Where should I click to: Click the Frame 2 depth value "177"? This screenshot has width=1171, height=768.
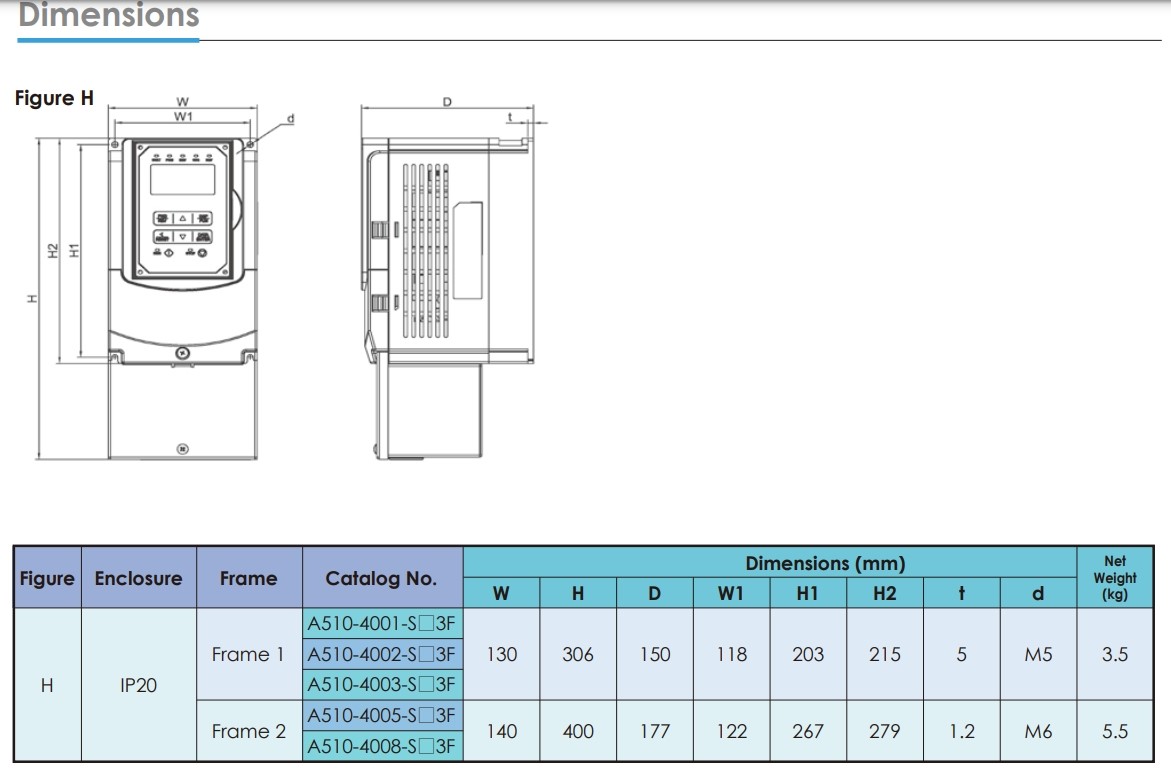pos(655,731)
